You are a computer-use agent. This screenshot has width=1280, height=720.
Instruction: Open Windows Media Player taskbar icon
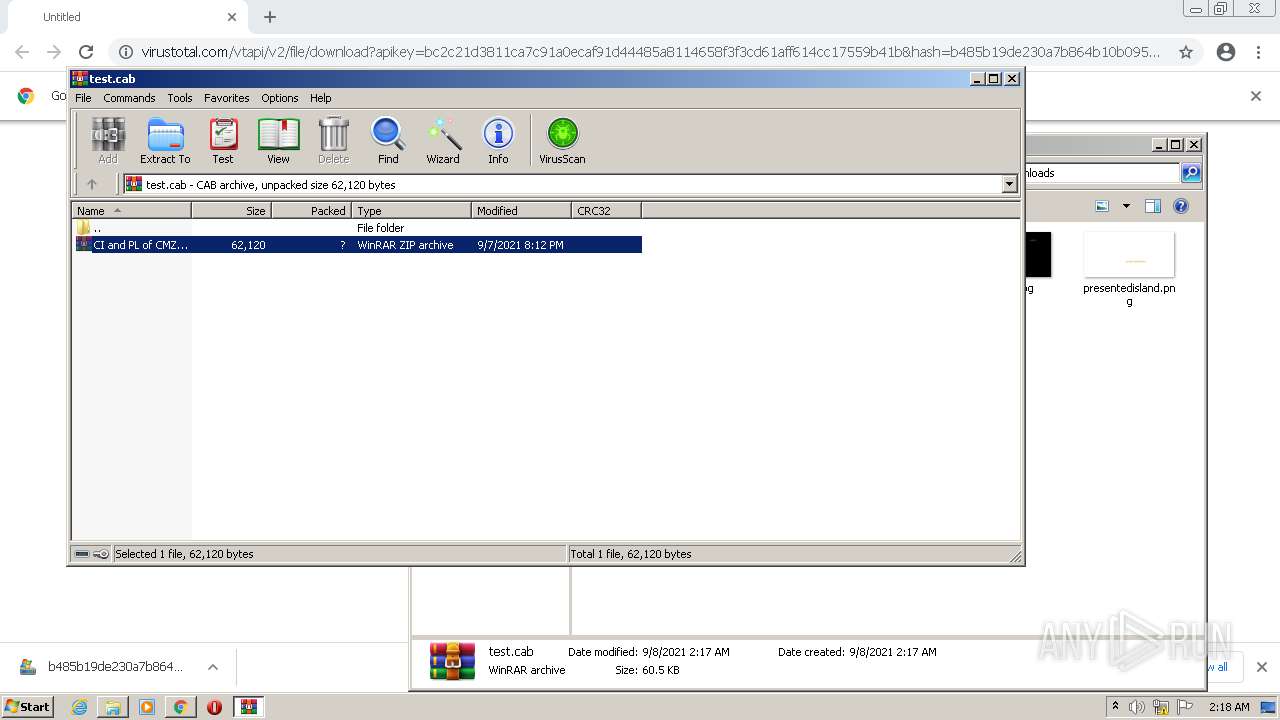click(x=147, y=707)
